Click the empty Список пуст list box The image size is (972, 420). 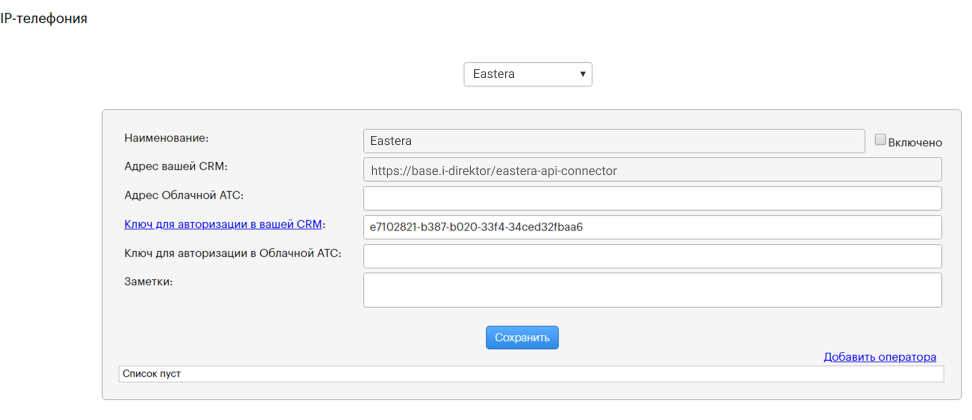point(530,374)
